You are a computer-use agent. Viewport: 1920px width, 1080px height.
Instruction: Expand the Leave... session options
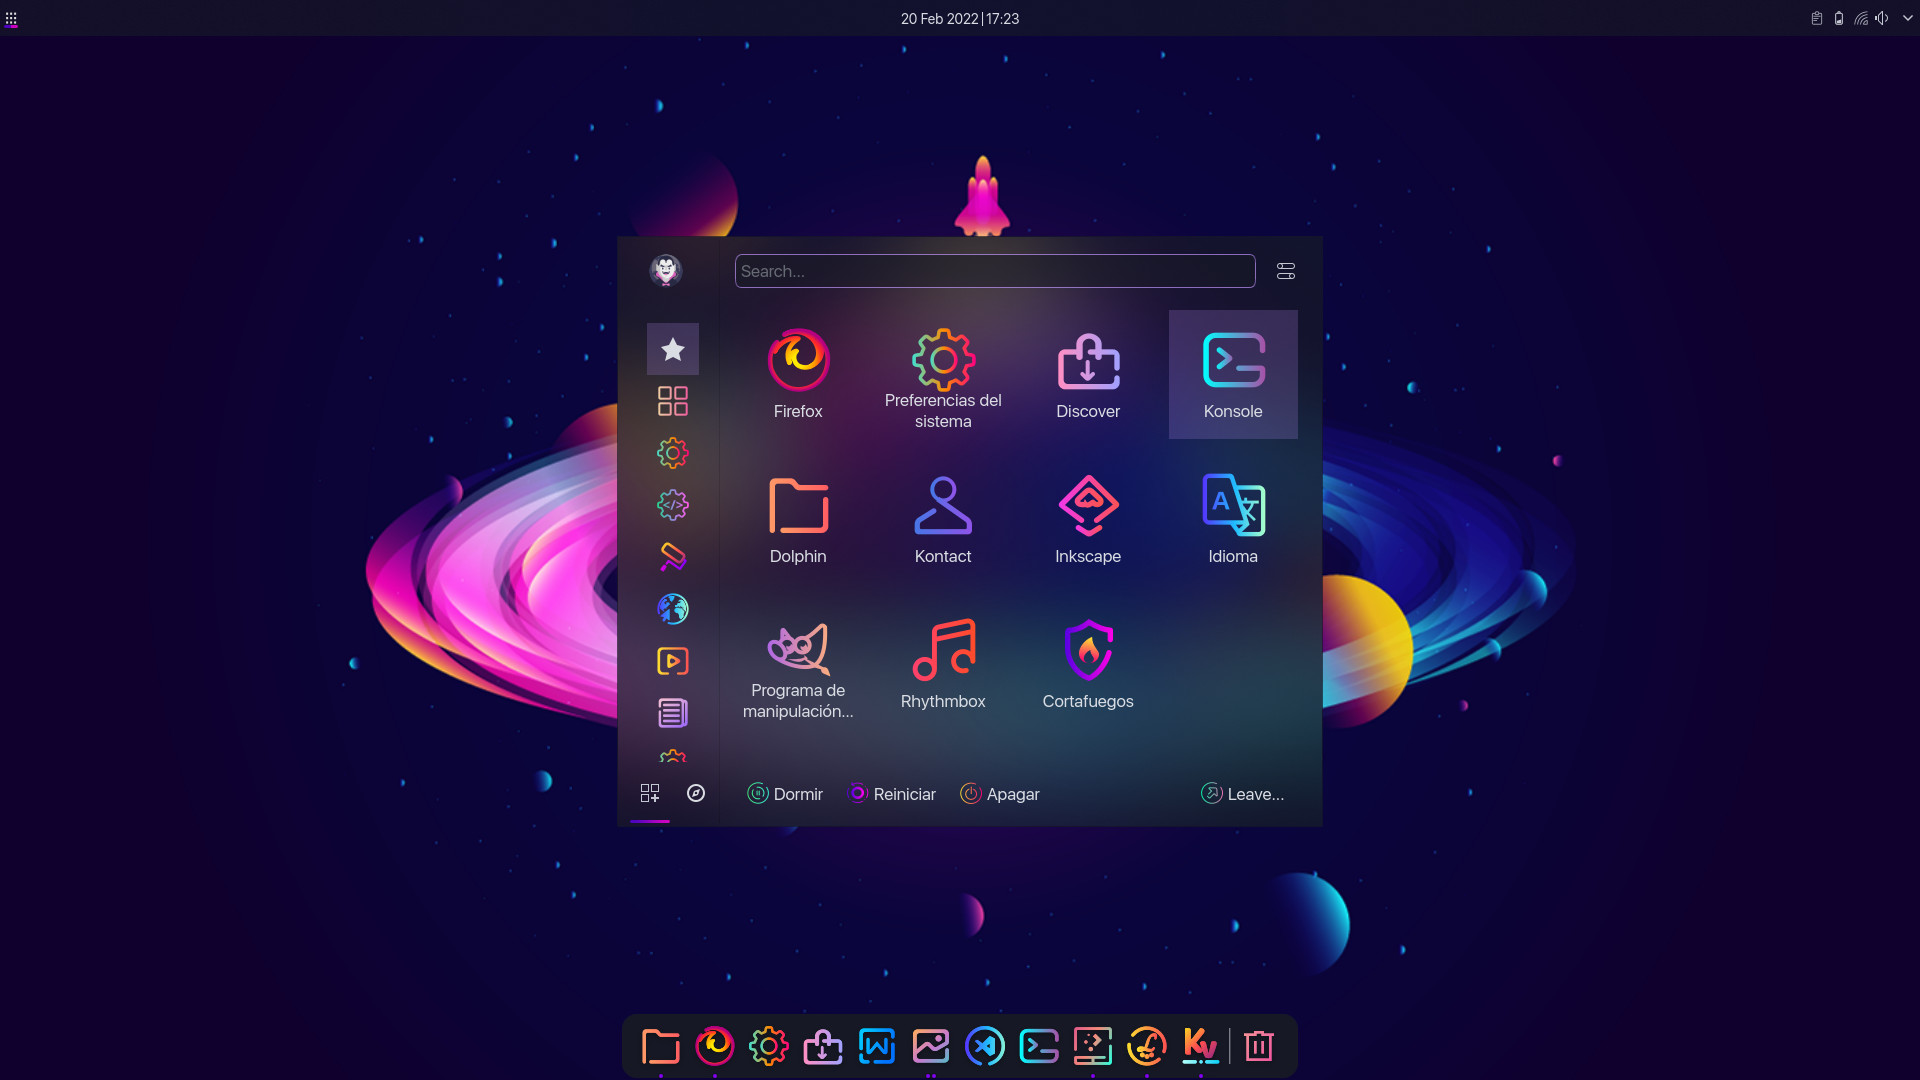[1243, 794]
